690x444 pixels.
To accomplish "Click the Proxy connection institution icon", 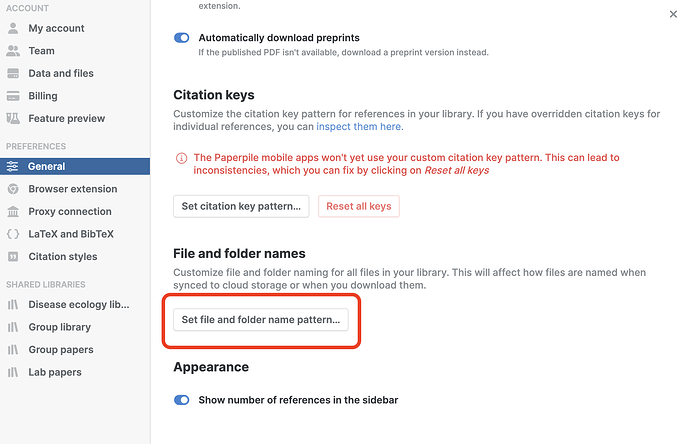I will (13, 211).
